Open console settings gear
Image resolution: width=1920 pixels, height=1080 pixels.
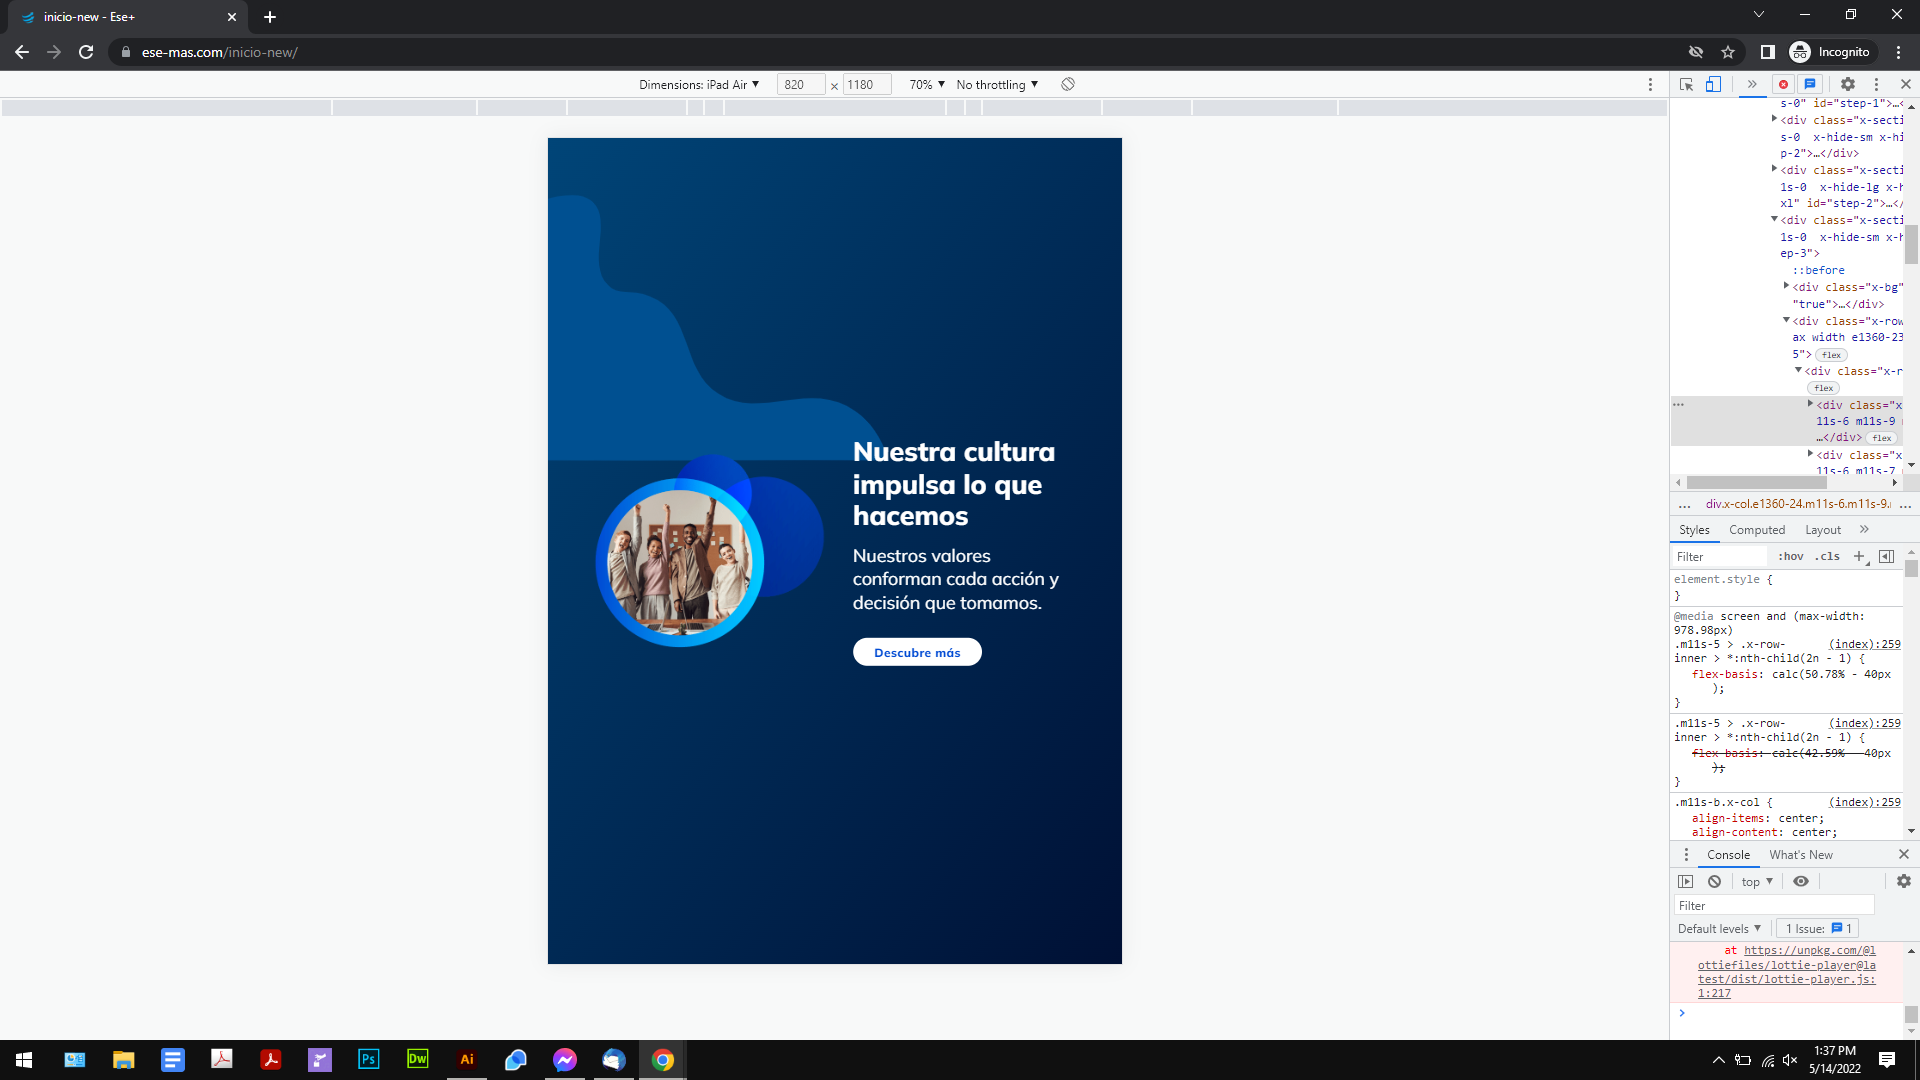[x=1904, y=881]
